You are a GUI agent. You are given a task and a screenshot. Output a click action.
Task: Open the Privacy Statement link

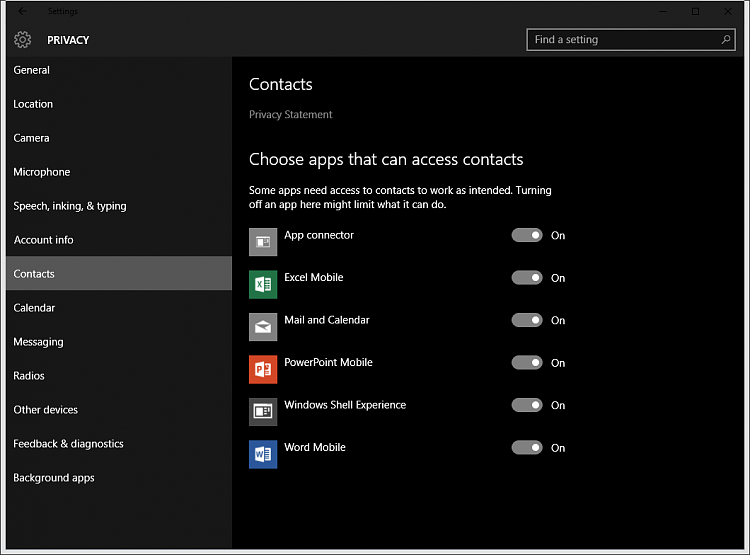point(290,114)
